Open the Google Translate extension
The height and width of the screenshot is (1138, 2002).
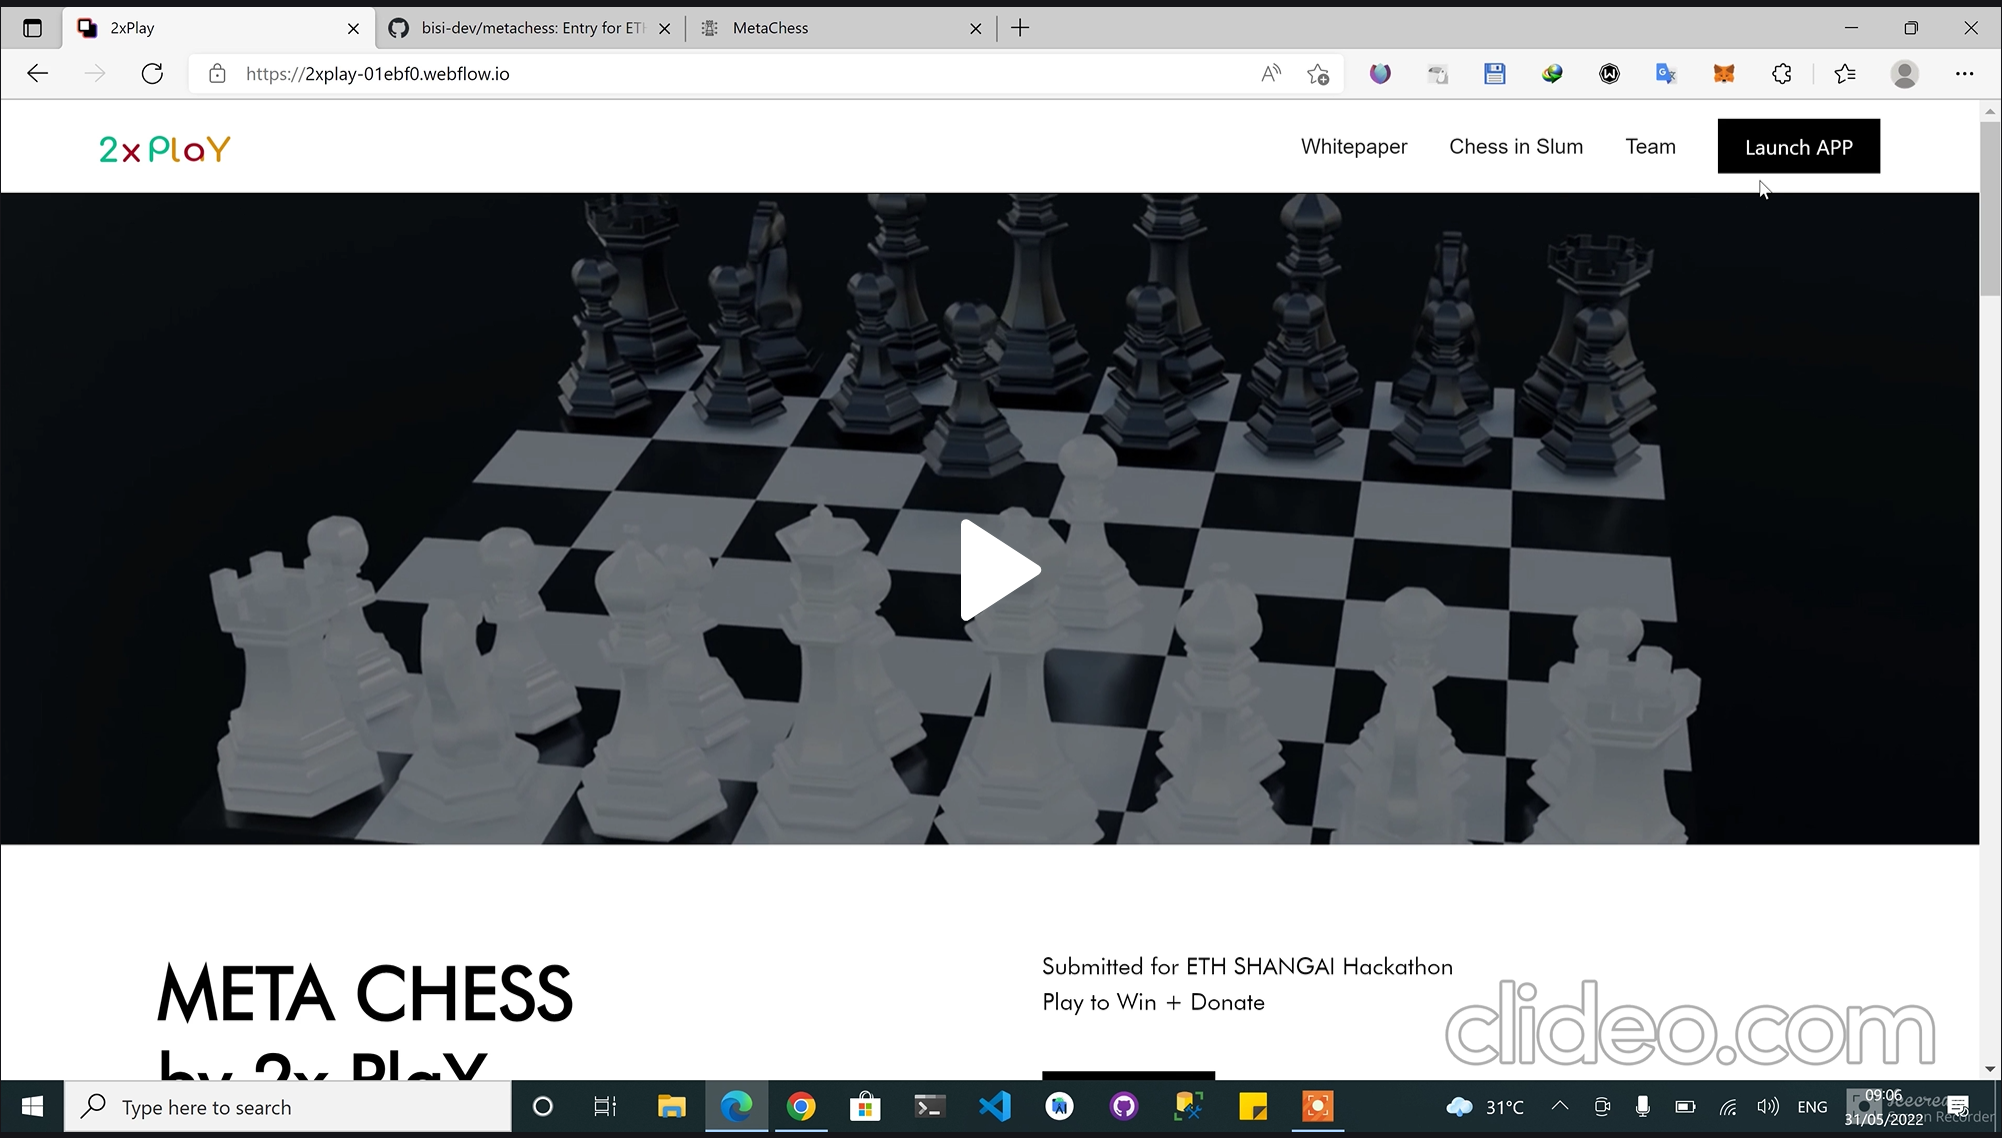[1665, 73]
